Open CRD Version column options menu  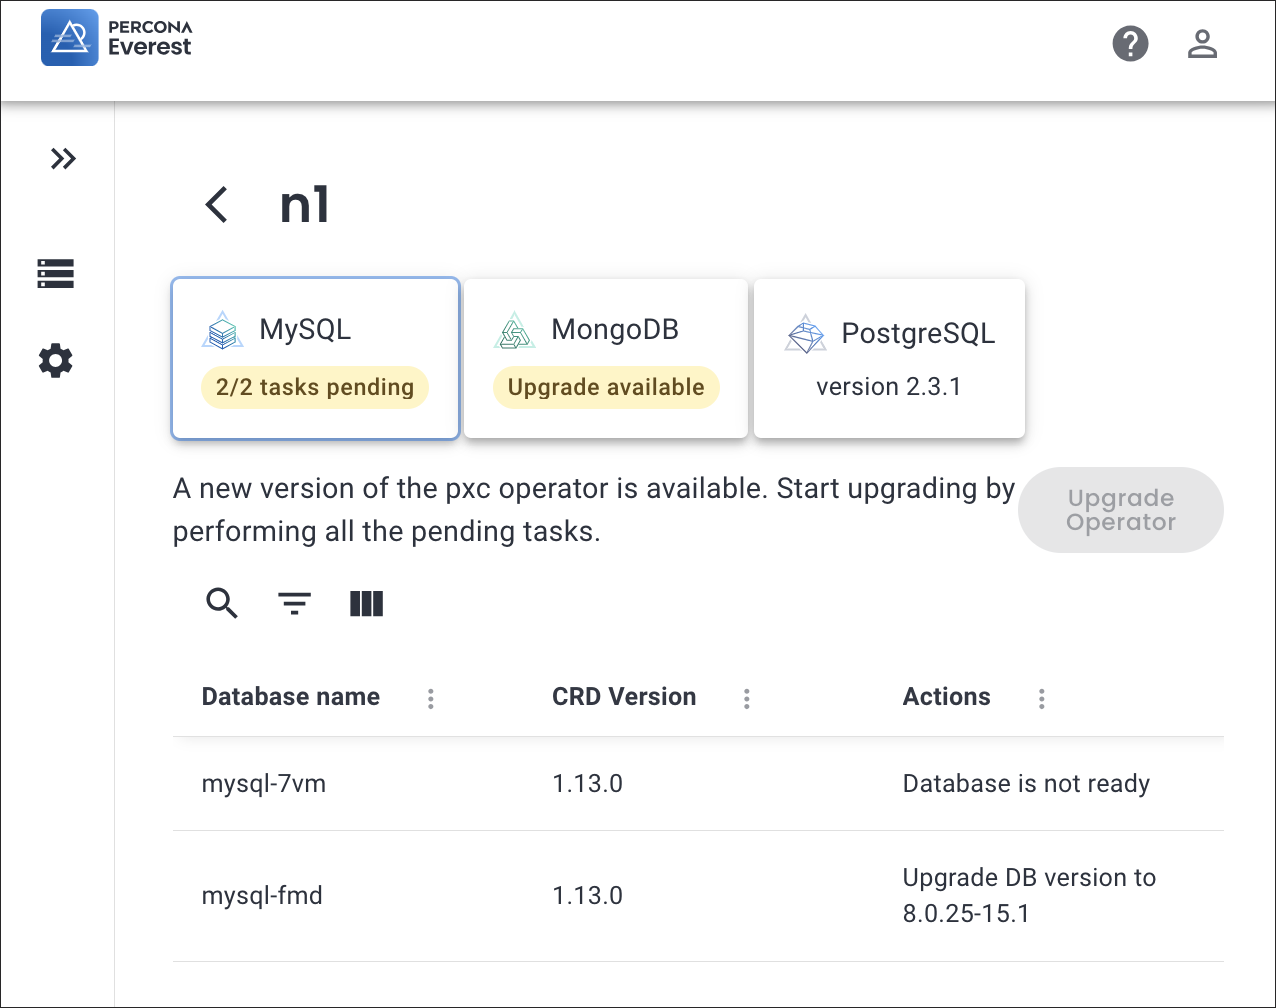pos(746,699)
